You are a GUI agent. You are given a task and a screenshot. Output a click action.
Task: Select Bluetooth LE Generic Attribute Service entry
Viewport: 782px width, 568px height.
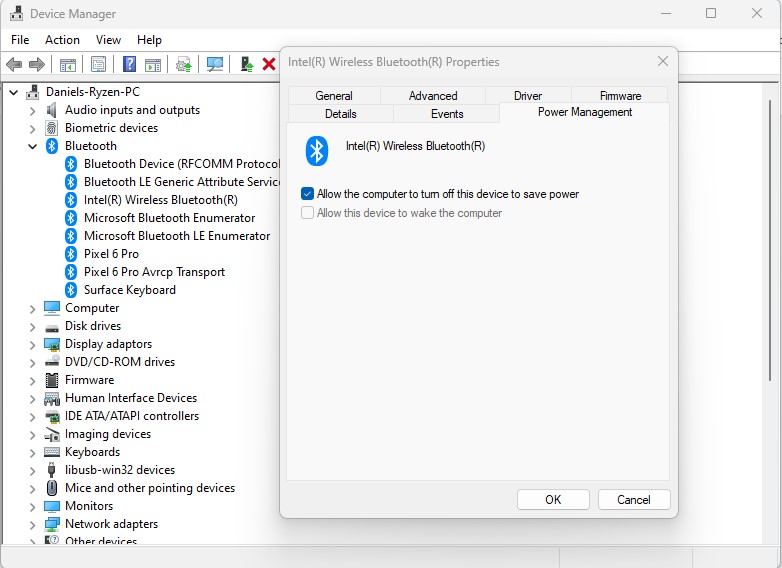click(x=182, y=182)
